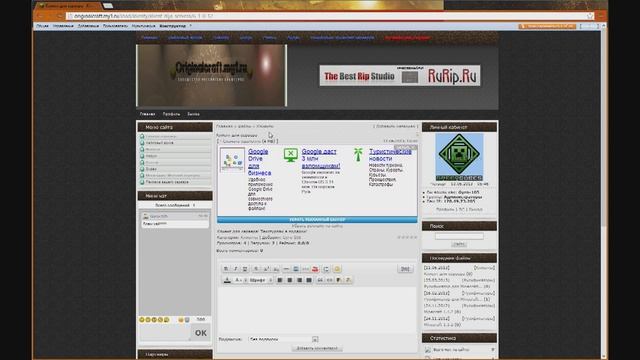Toggle bold in the comment editor
The image size is (640, 360).
tap(226, 269)
